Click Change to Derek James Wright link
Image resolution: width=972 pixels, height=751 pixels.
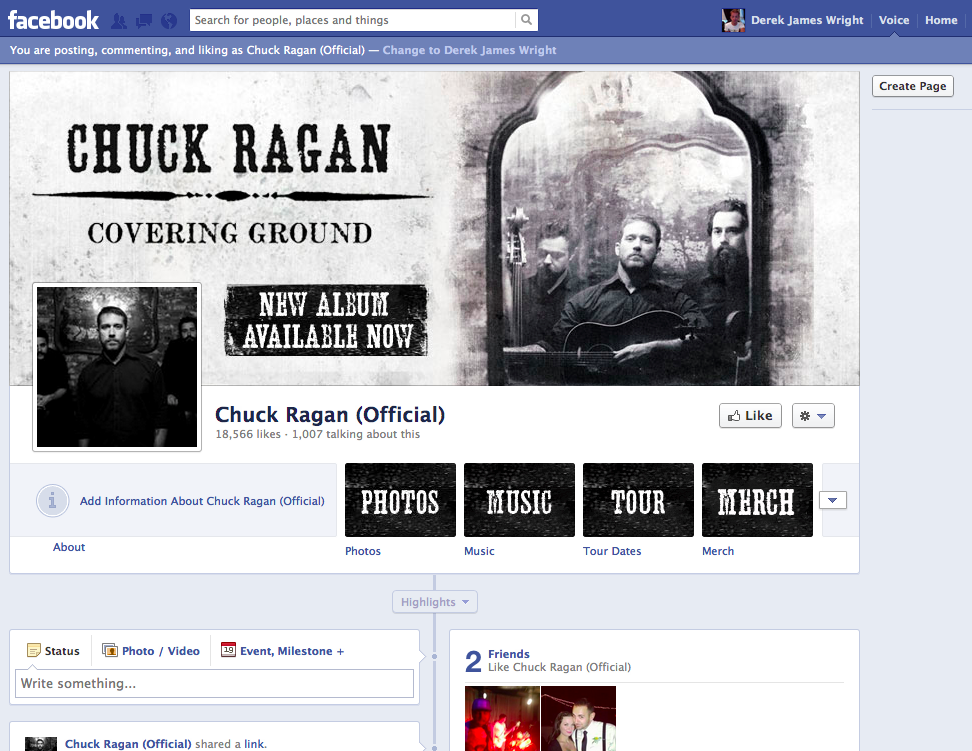pos(469,50)
